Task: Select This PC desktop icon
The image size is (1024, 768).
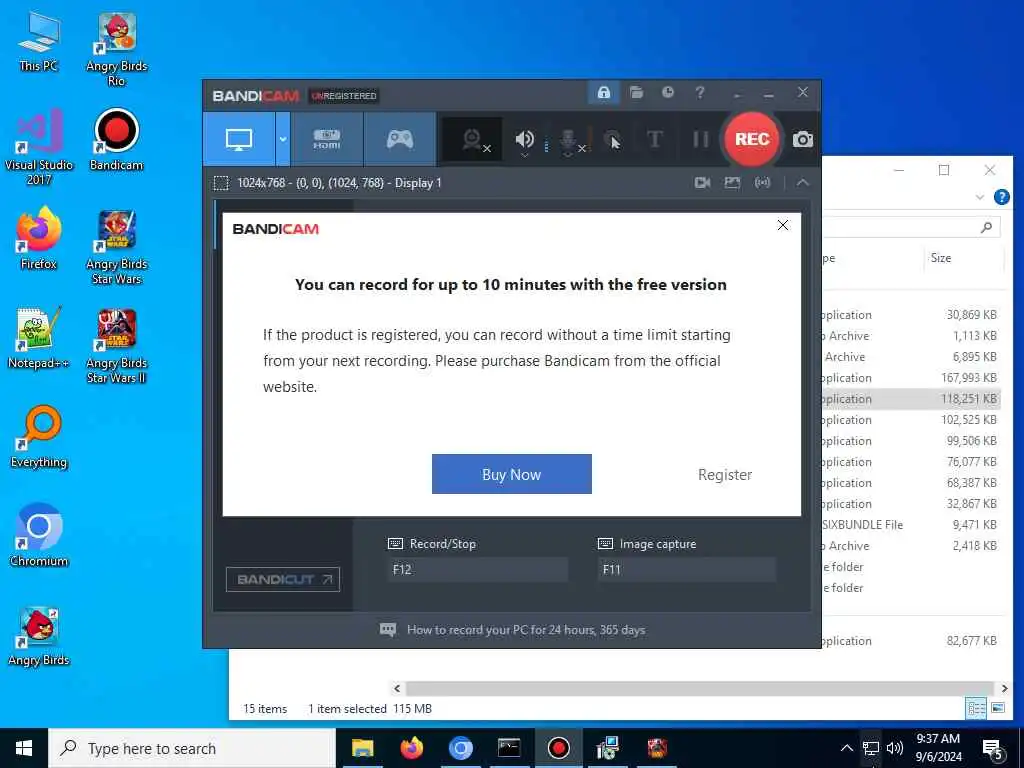Action: point(39,42)
